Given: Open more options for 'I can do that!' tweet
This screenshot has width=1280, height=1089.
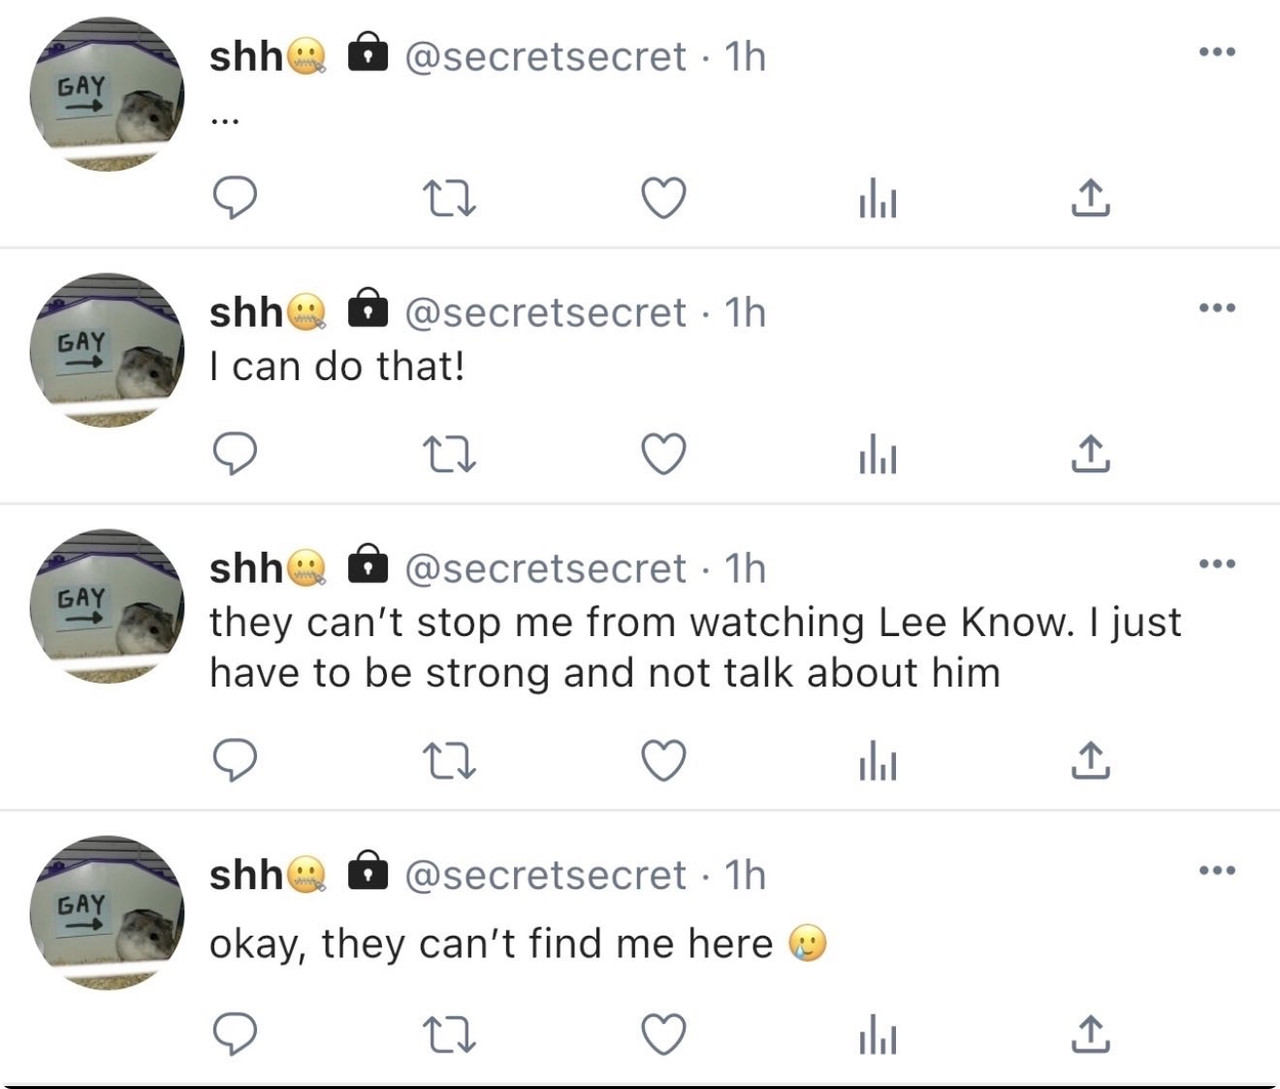Looking at the screenshot, I should 1217,307.
